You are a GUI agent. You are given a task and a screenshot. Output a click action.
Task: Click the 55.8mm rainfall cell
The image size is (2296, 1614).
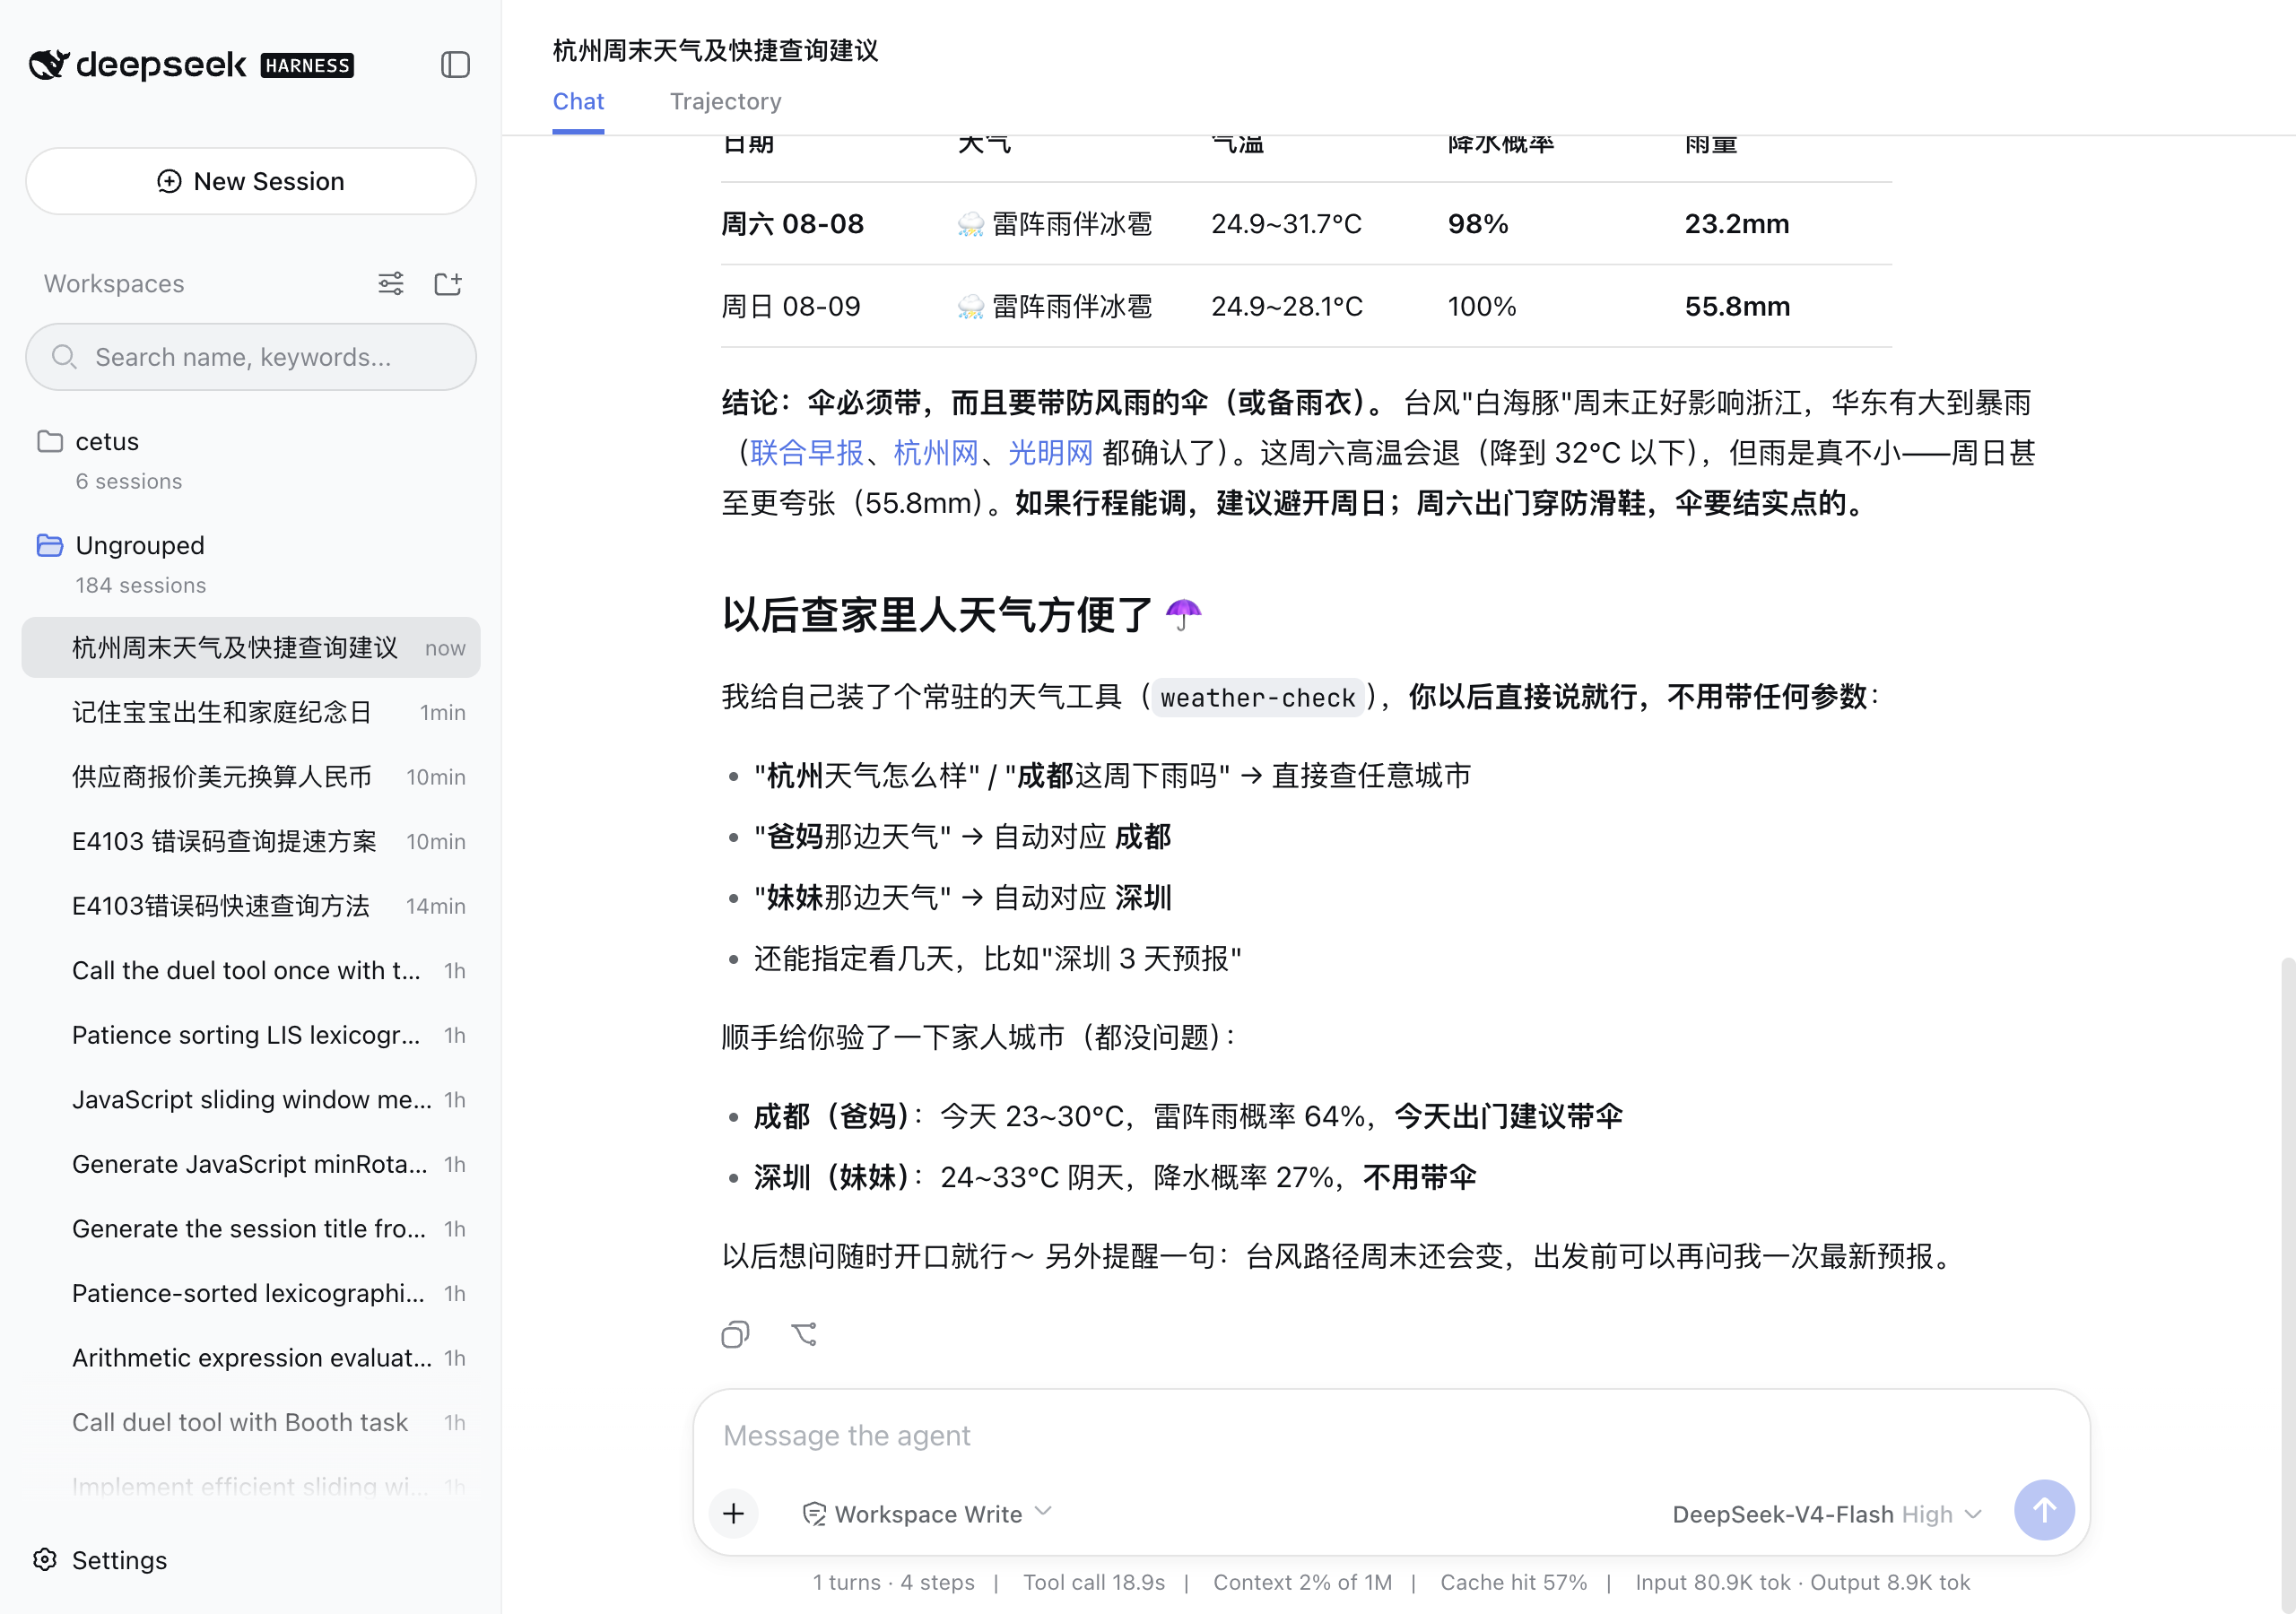pyautogui.click(x=1737, y=306)
